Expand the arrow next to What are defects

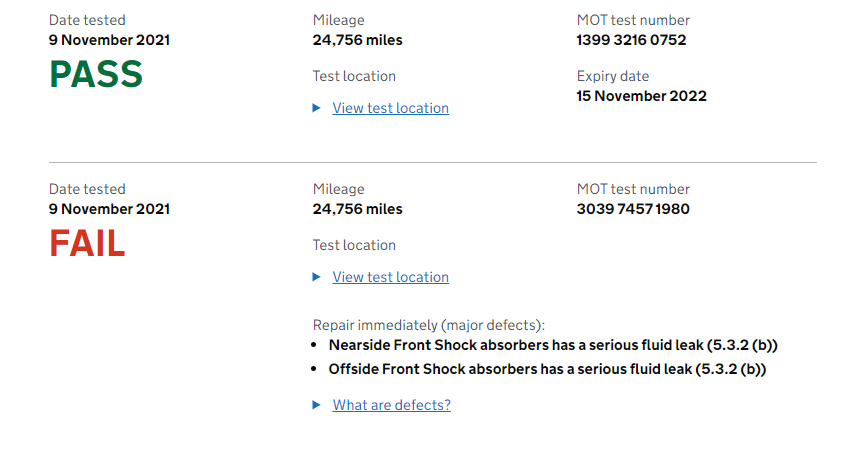[x=316, y=405]
